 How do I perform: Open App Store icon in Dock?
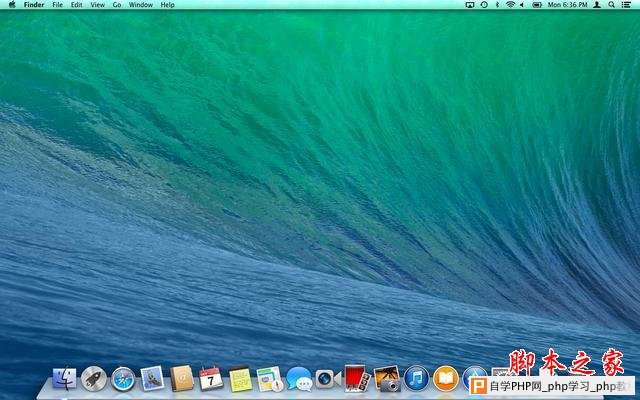click(475, 375)
